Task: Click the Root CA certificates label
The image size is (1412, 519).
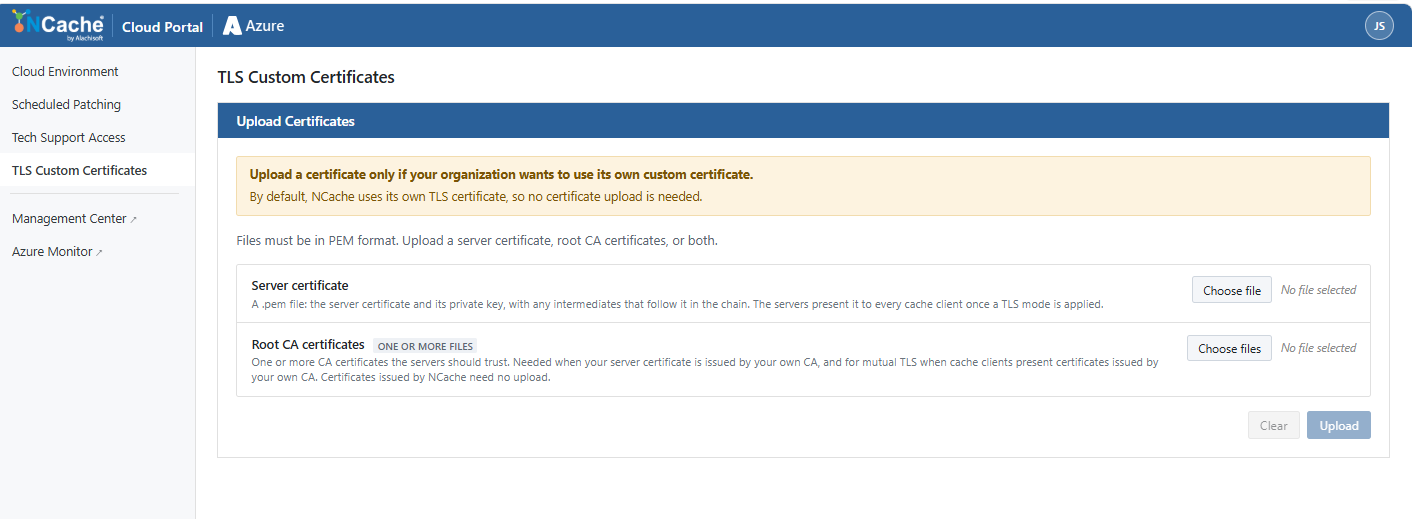Action: click(x=308, y=344)
